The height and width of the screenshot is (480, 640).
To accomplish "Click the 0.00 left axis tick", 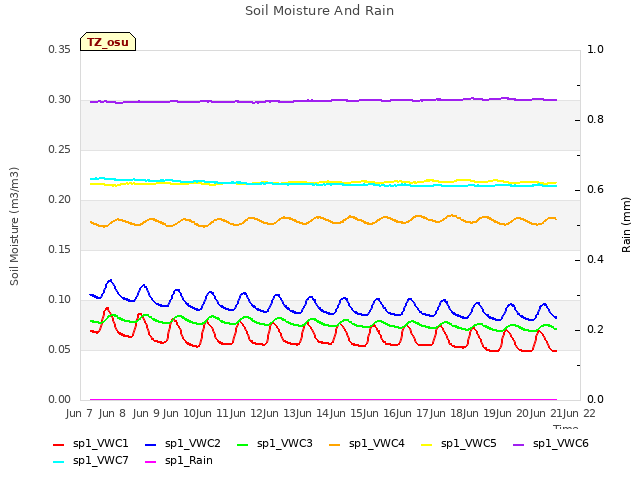I will 60,400.
